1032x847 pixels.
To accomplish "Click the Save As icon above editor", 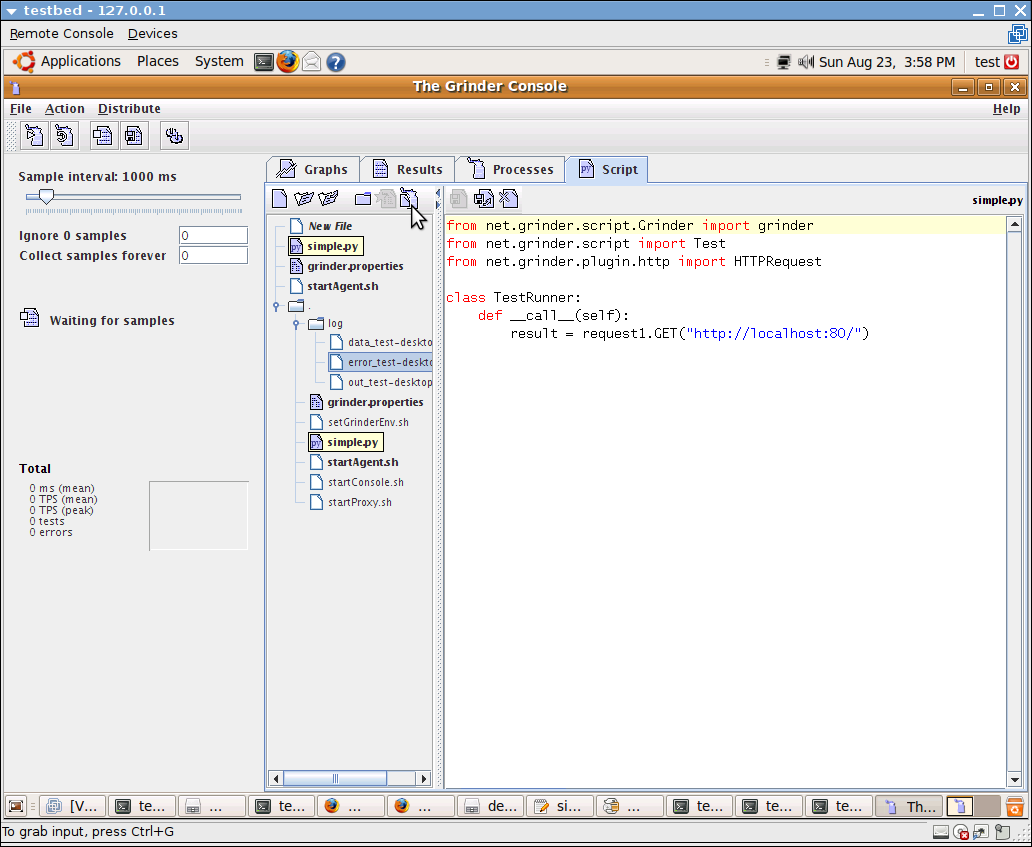I will tap(484, 198).
